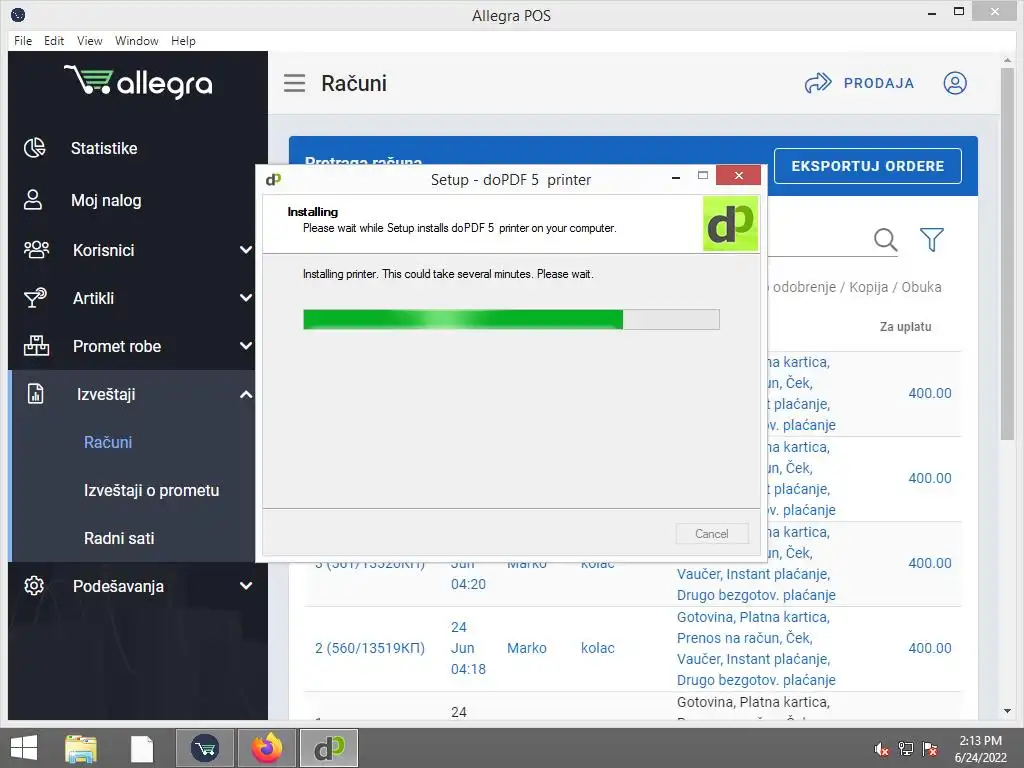Open File Explorer from taskbar

(81, 748)
